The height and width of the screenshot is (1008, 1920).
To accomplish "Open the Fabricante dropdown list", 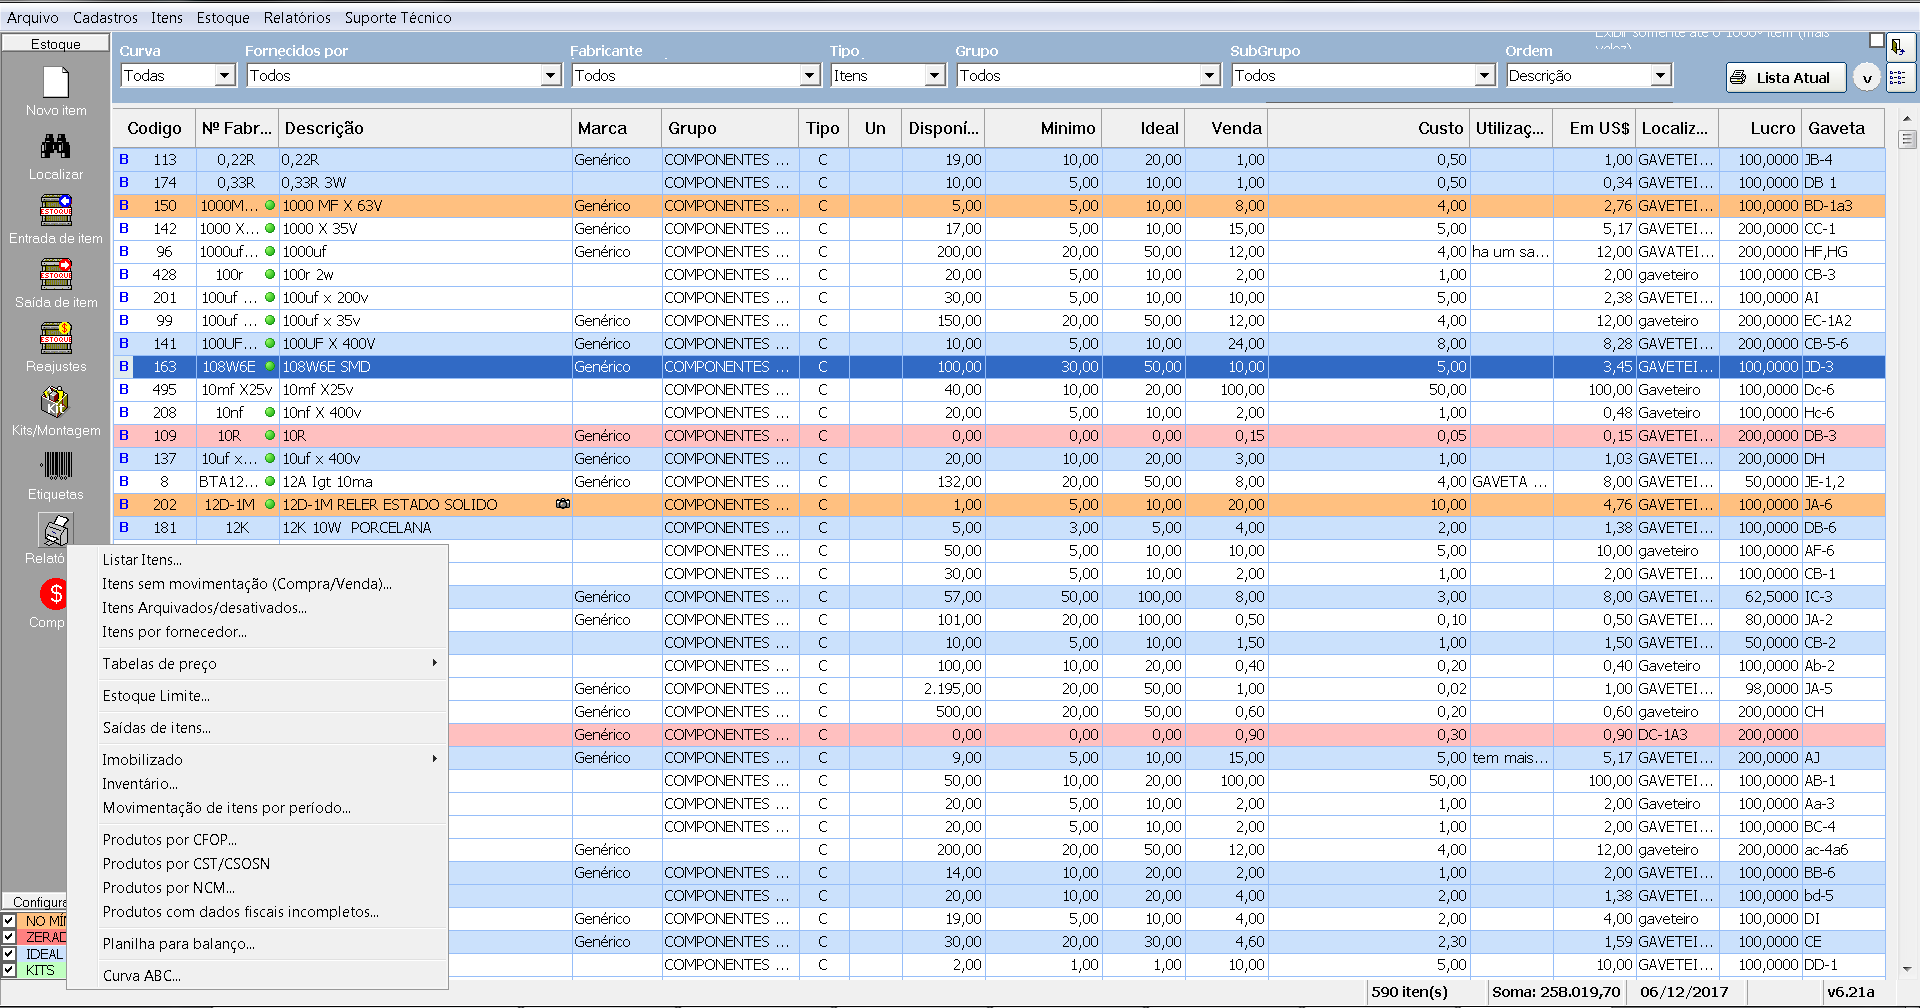I will coord(810,76).
